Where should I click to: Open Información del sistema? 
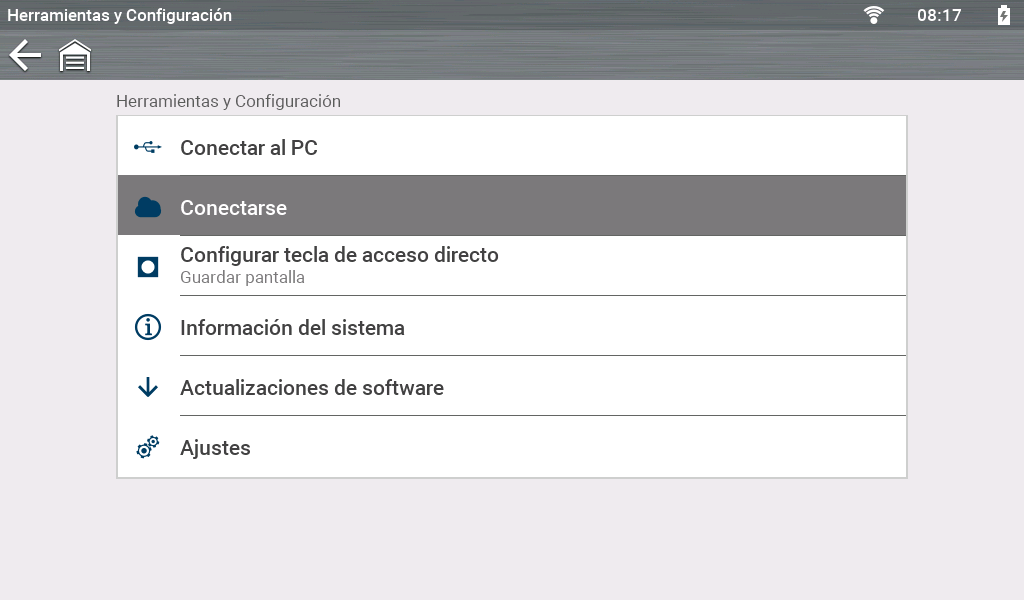click(292, 328)
